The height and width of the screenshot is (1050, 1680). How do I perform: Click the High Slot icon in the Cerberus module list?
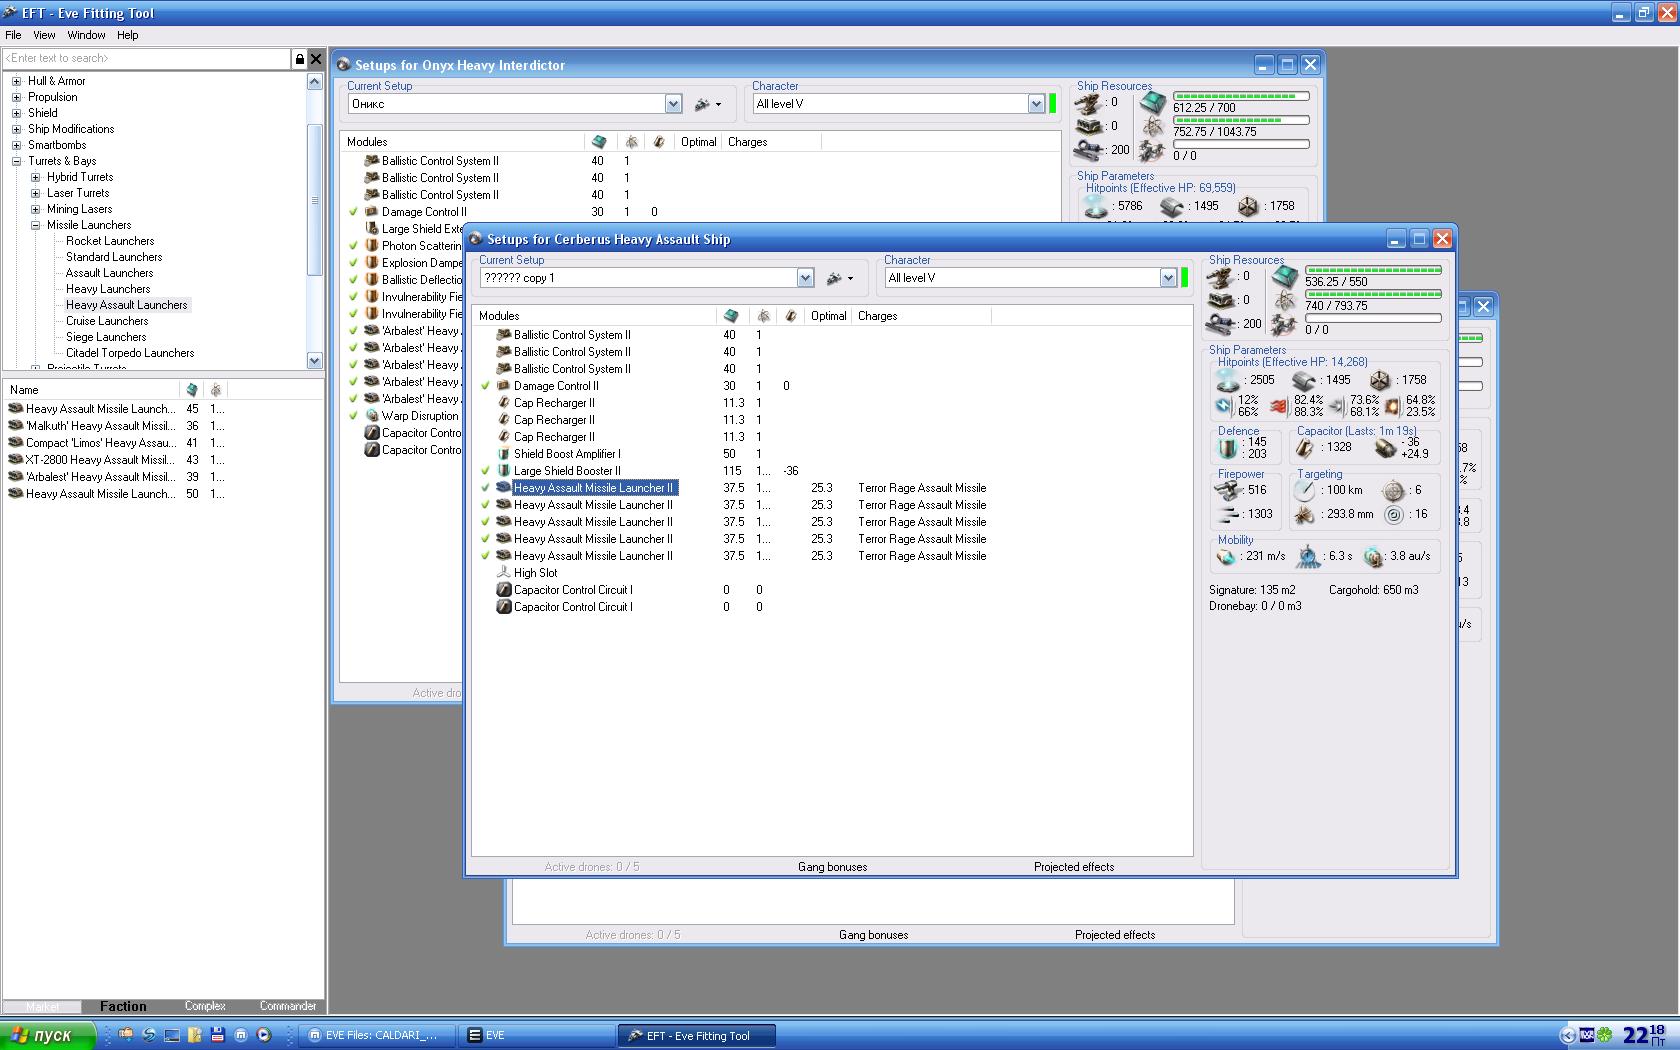tap(503, 573)
